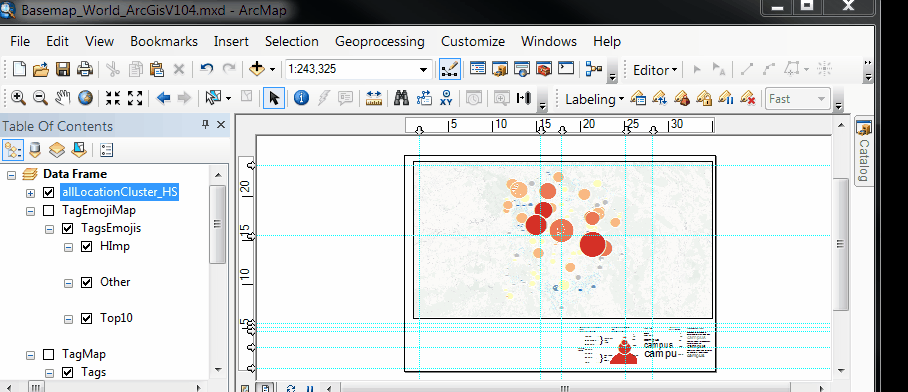Image resolution: width=908 pixels, height=392 pixels.
Task: Click Fixed Zoom Out arrows icon
Action: (135, 98)
